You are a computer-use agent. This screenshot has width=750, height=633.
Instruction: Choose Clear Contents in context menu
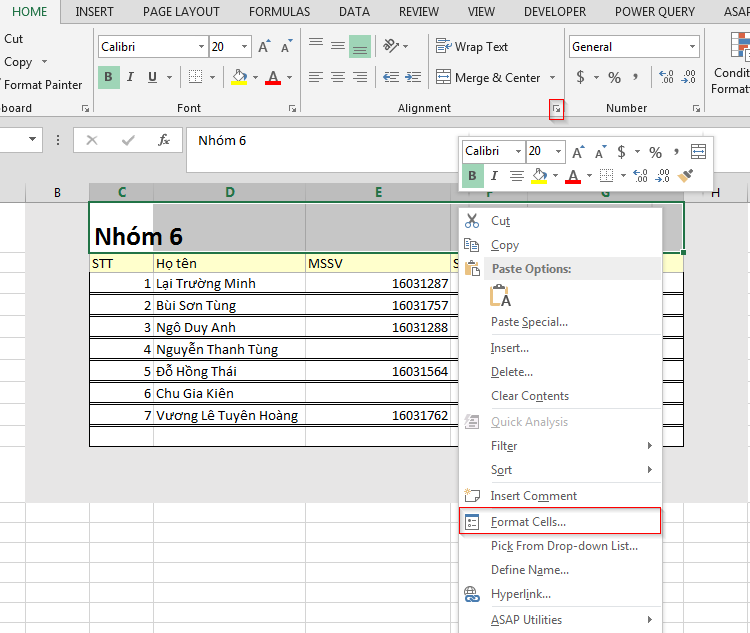coord(560,396)
